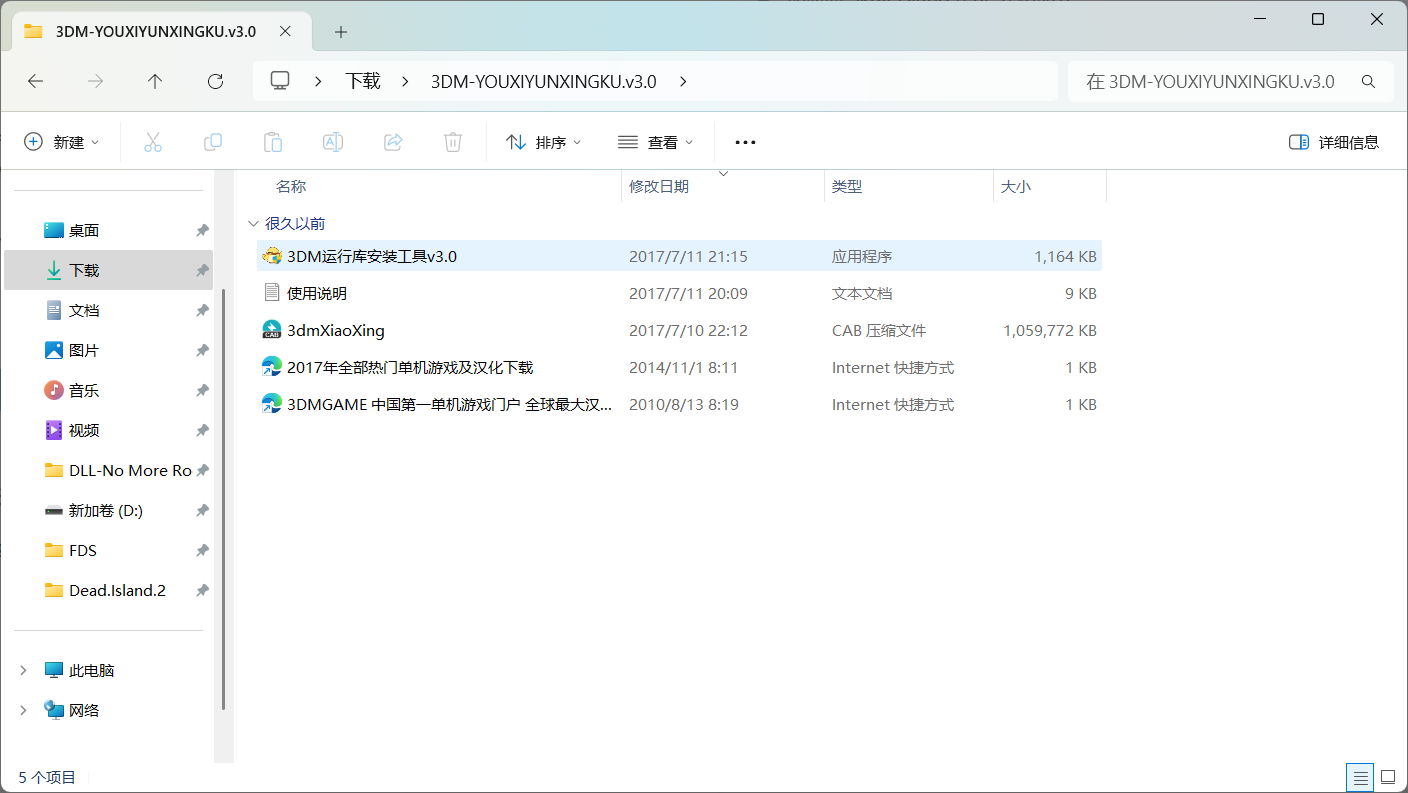The image size is (1408, 793).
Task: Add a new tab with the plus button
Action: (341, 32)
